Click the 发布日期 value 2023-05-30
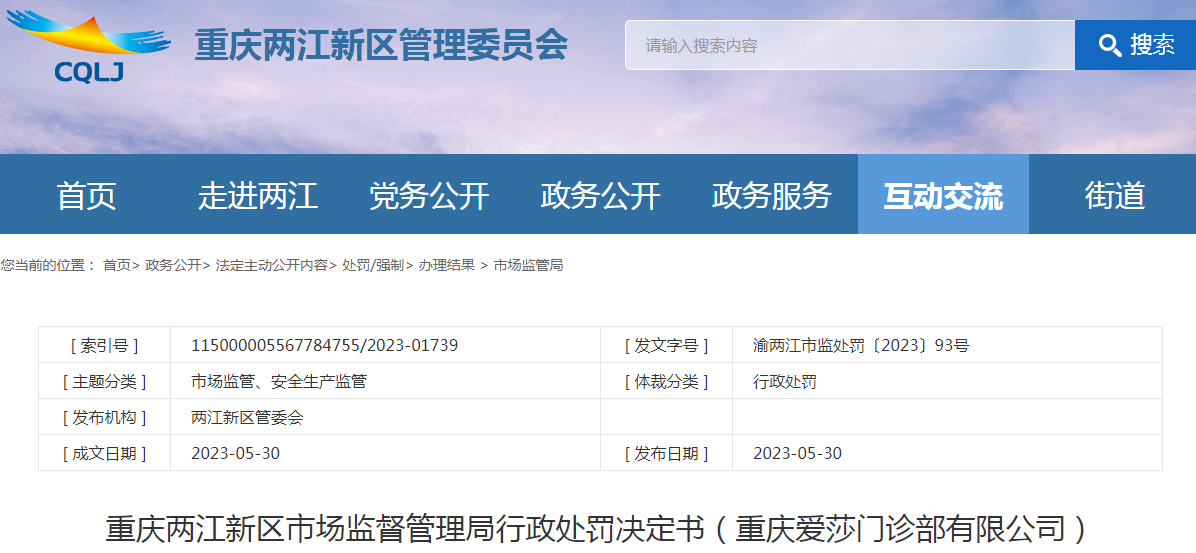This screenshot has height=553, width=1196. click(798, 453)
